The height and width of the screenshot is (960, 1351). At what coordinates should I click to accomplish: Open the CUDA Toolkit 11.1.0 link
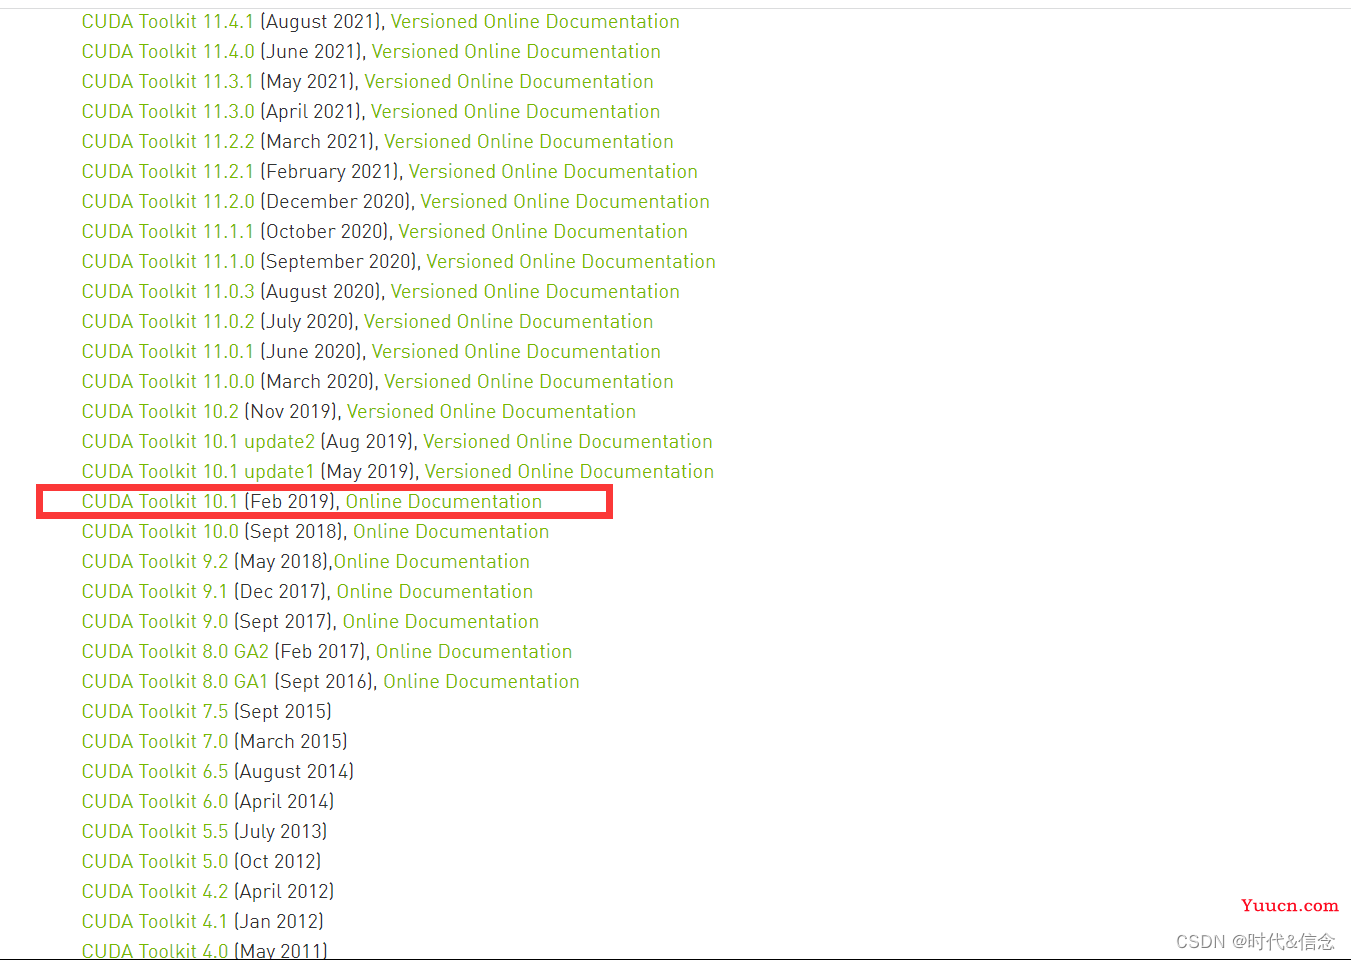point(168,261)
